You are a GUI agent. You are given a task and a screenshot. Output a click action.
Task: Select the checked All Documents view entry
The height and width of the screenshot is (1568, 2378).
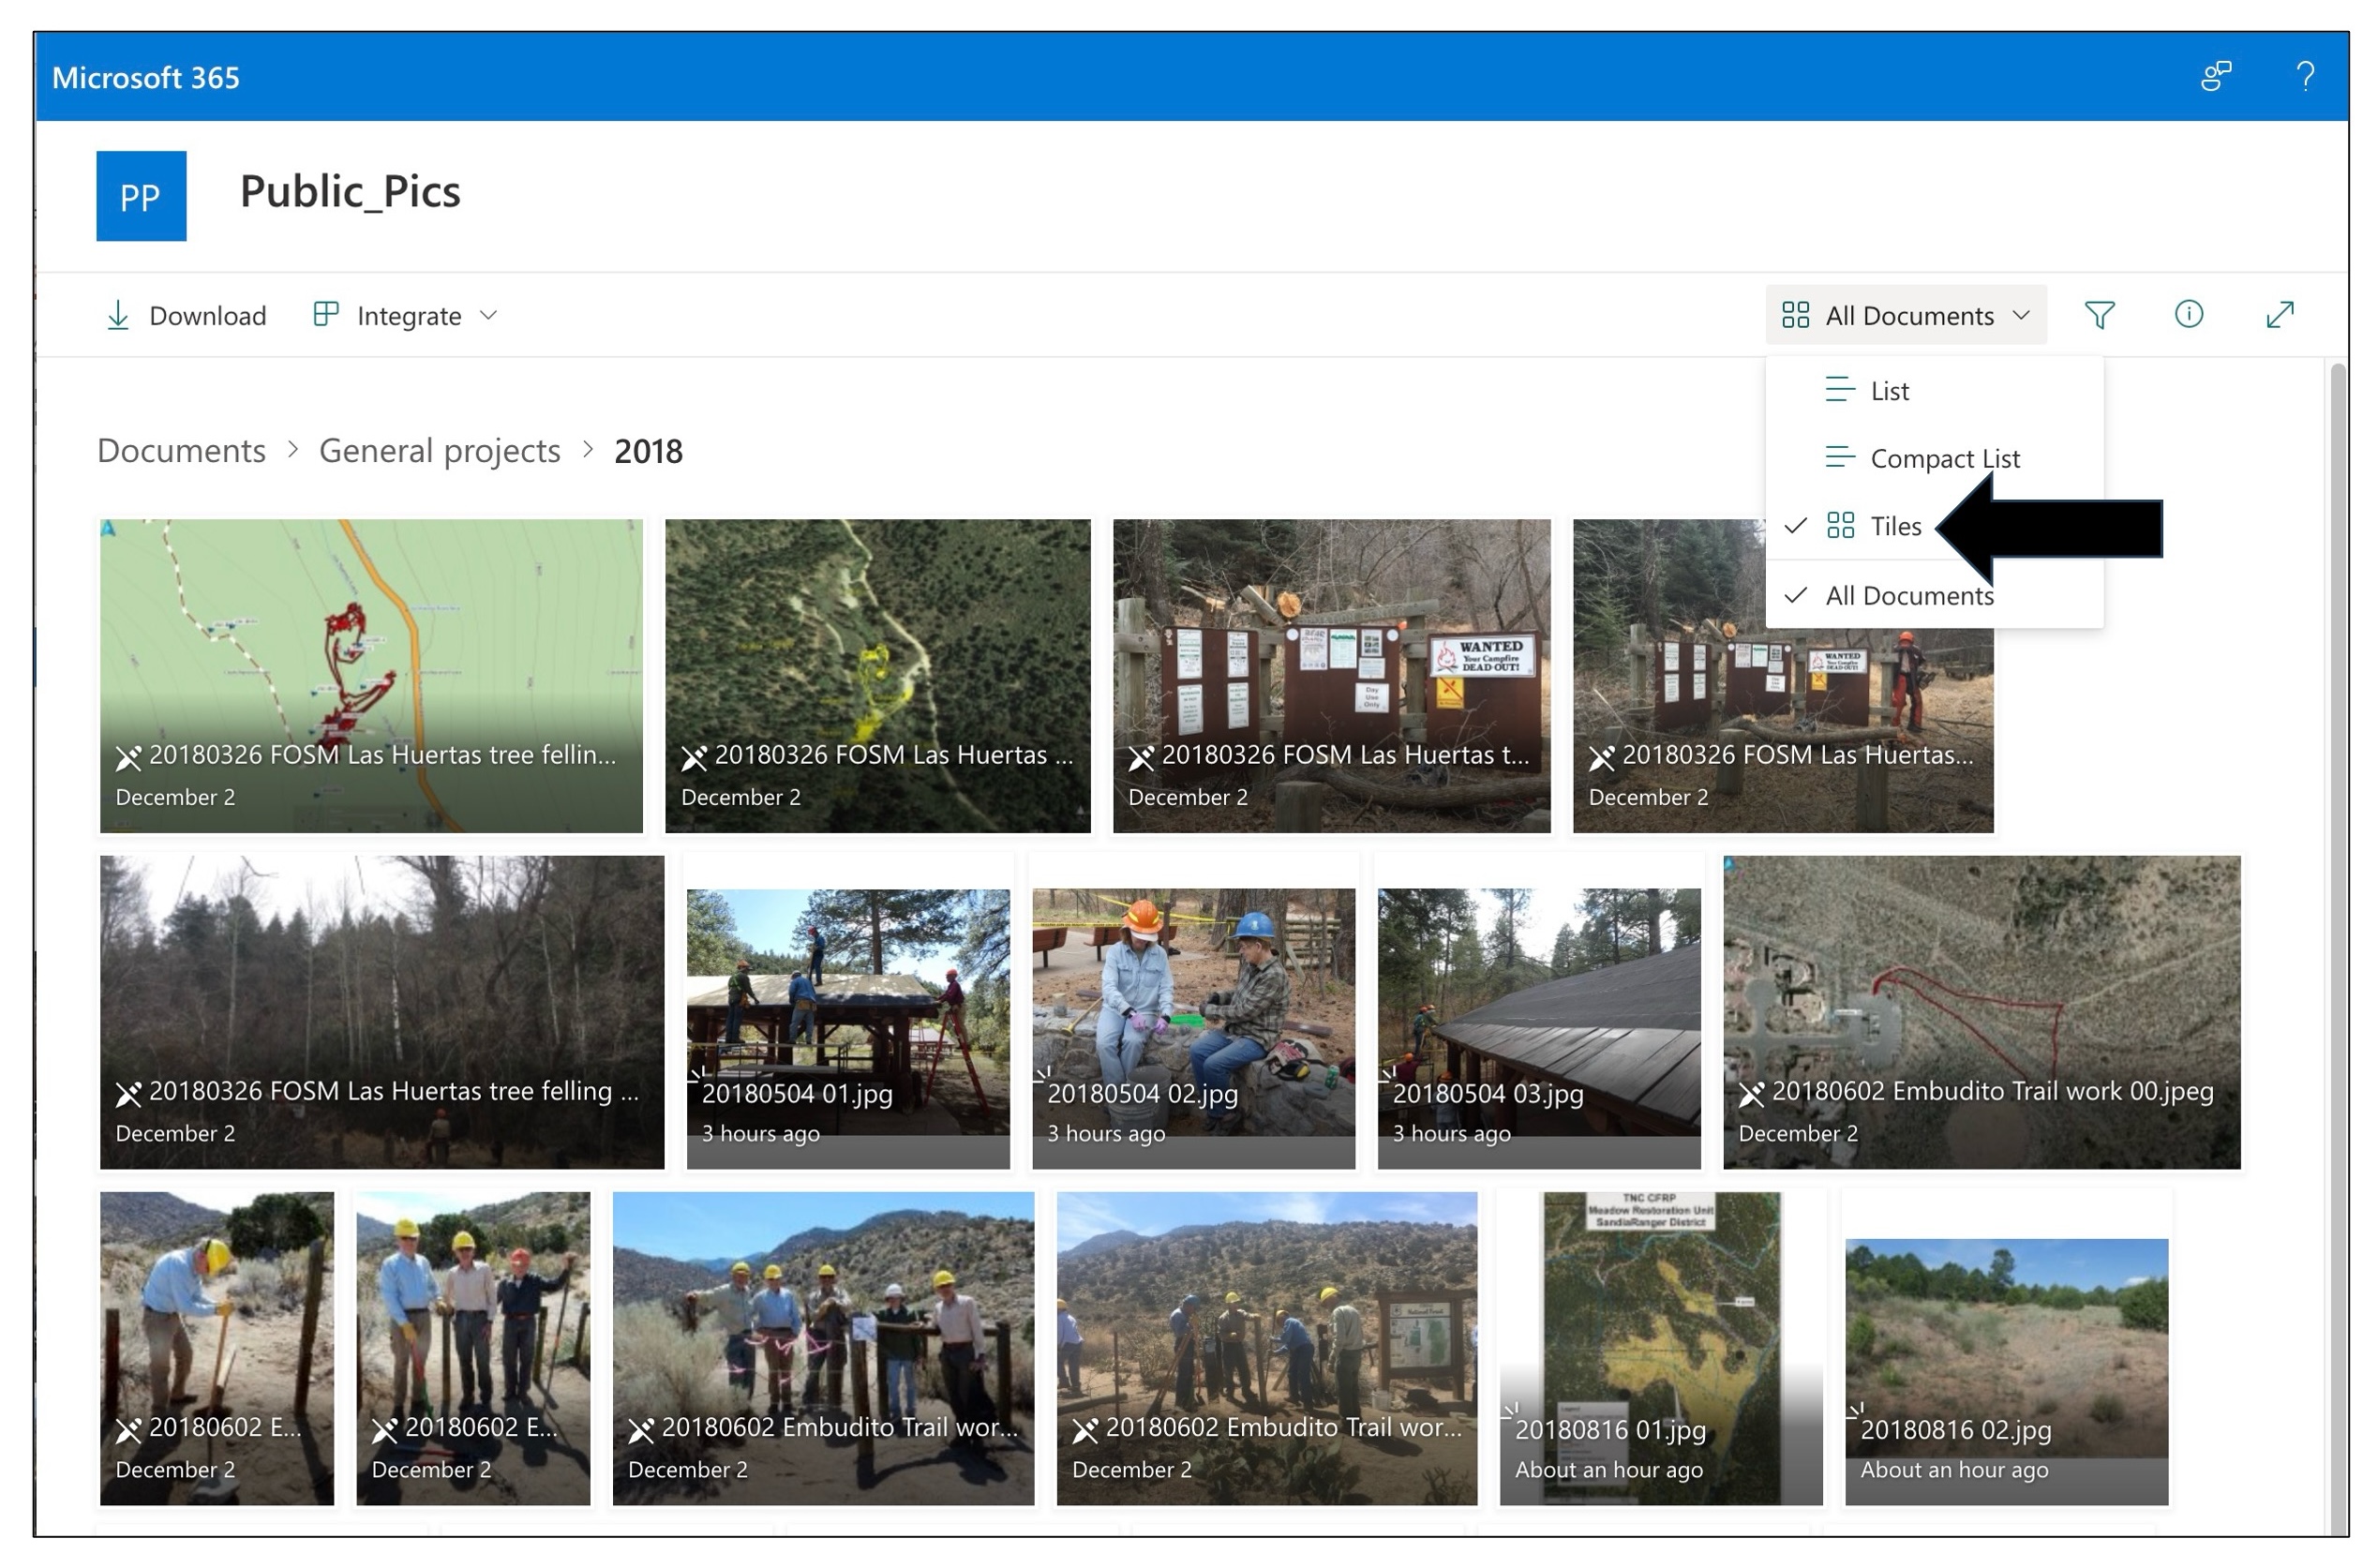point(1908,596)
